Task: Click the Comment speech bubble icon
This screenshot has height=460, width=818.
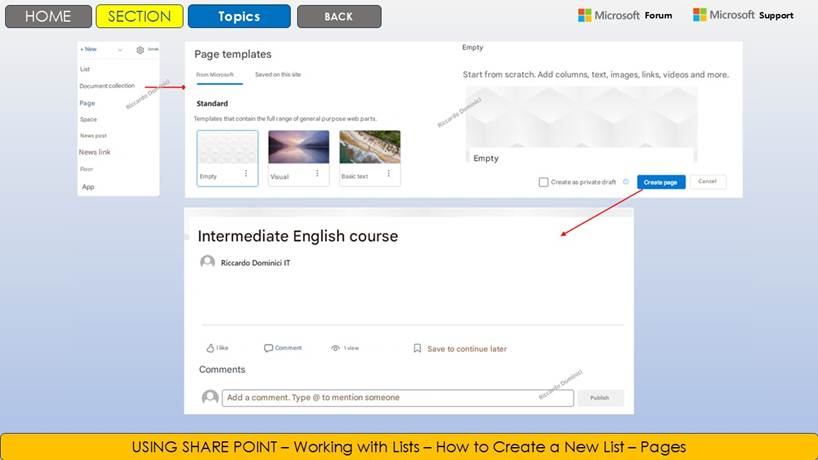Action: [x=268, y=348]
